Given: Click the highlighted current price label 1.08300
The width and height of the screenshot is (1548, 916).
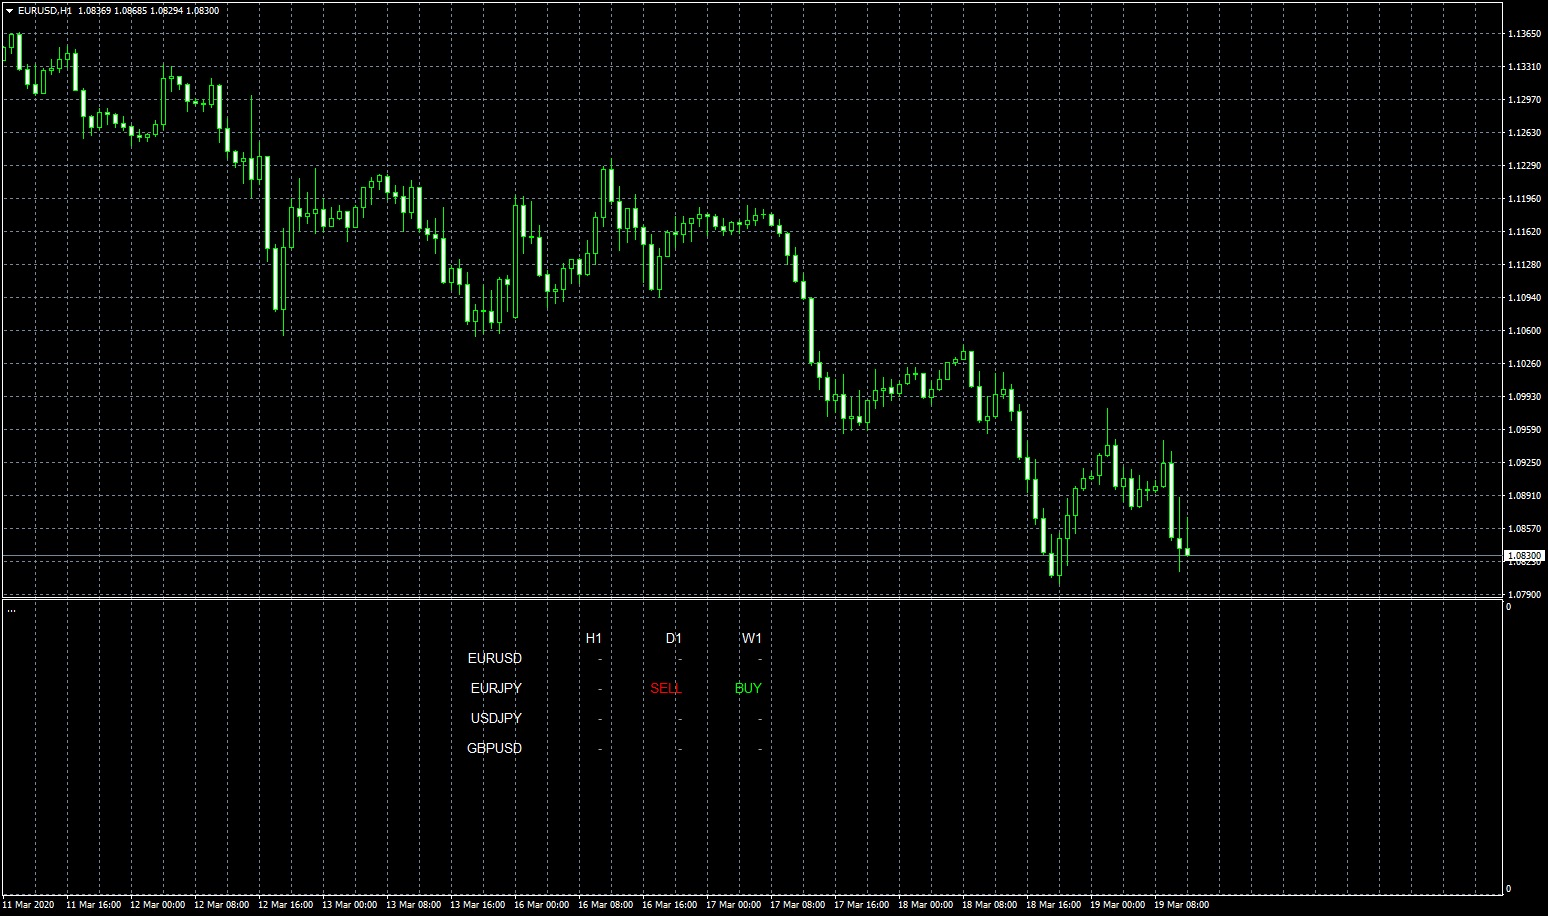Looking at the screenshot, I should click(x=1524, y=555).
